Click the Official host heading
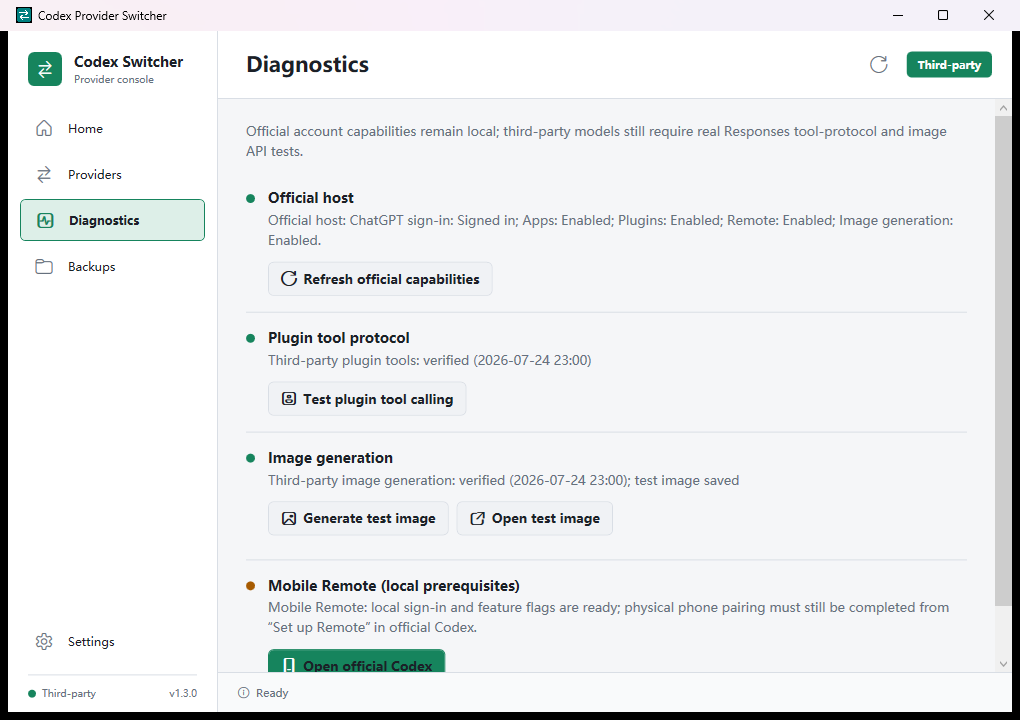Viewport: 1020px width, 720px height. click(311, 198)
